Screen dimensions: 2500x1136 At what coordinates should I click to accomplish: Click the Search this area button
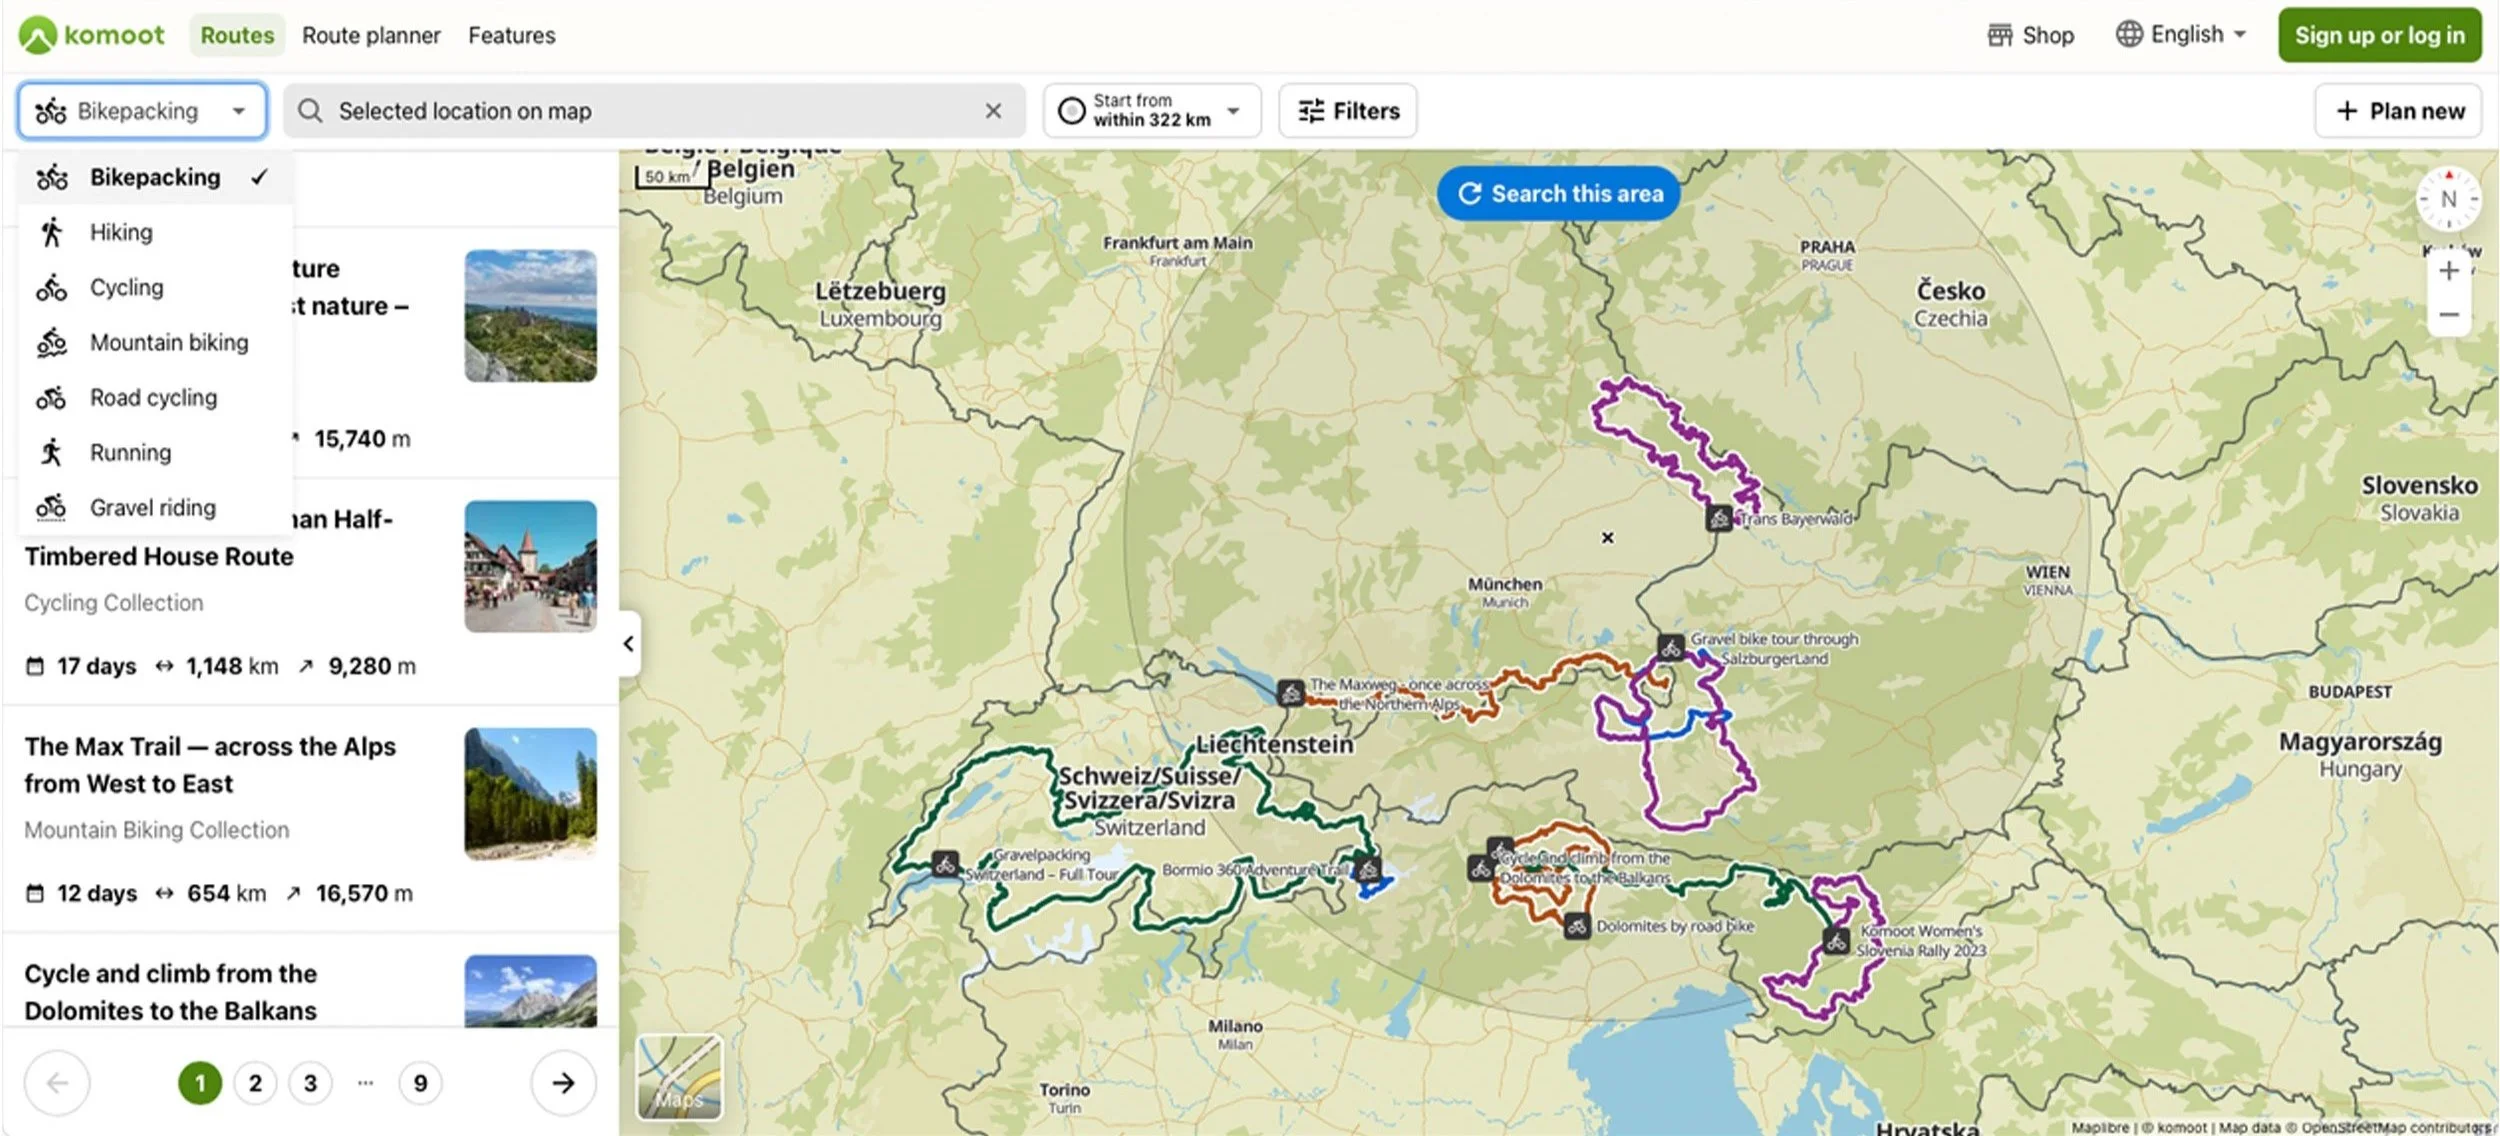[1558, 194]
